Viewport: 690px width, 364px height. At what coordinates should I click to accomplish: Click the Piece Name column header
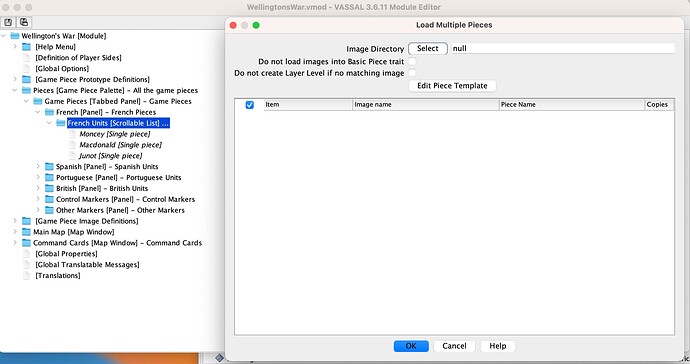(572, 105)
